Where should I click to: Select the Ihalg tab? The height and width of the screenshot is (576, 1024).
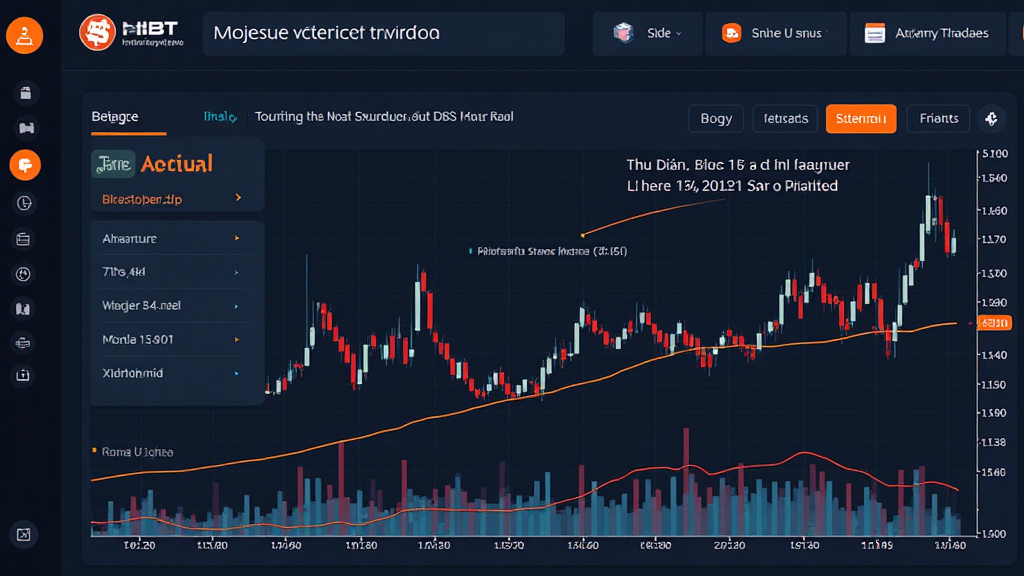[220, 117]
